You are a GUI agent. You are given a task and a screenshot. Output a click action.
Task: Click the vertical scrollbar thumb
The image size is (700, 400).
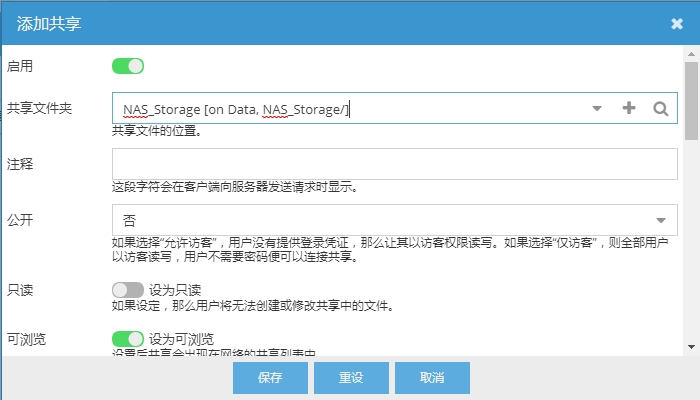692,101
